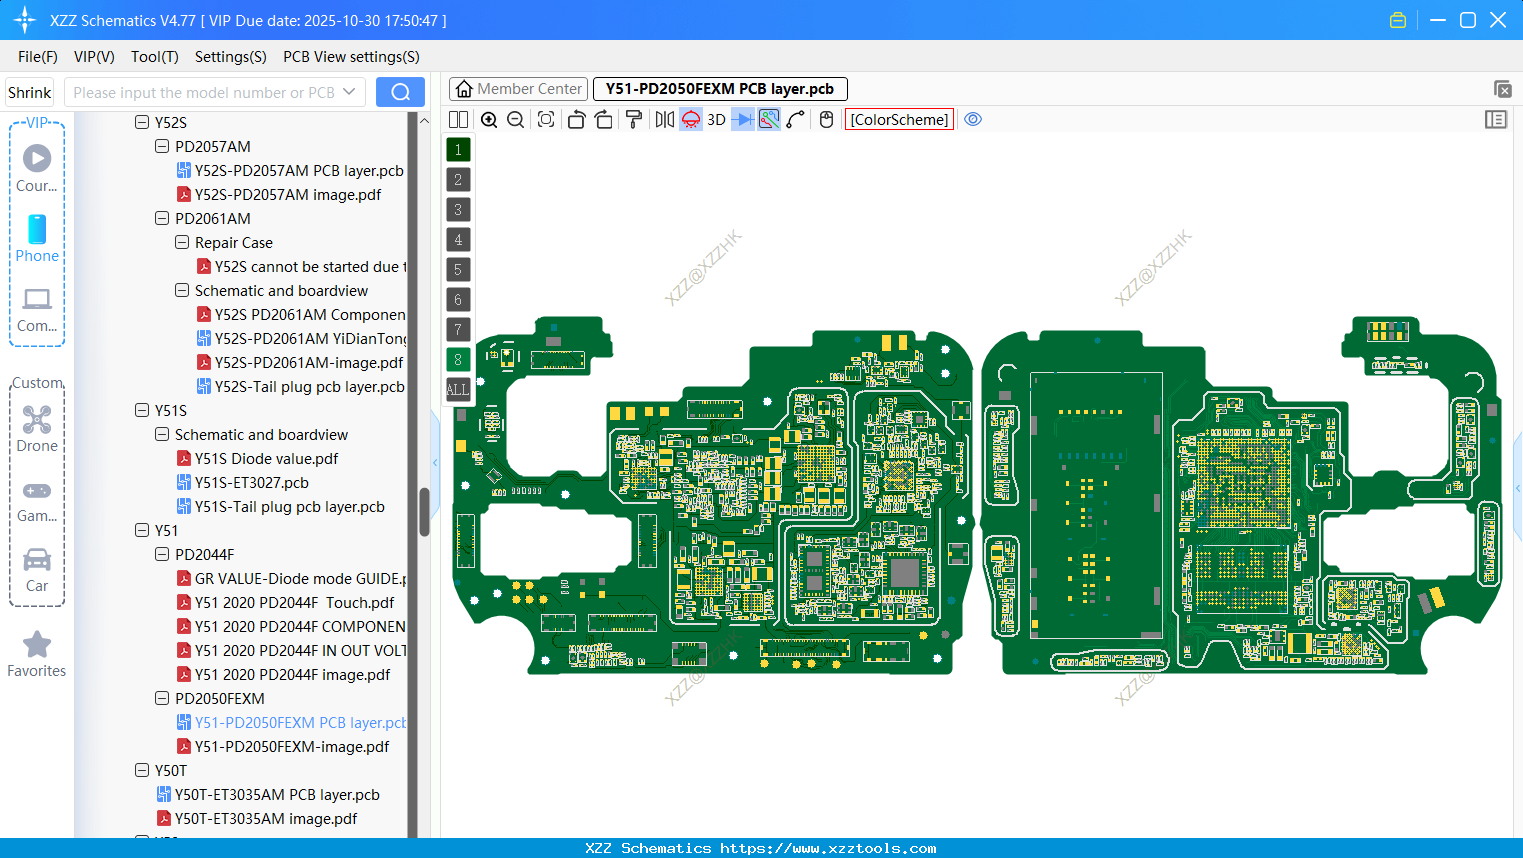Open the ColorScheme picker
The image size is (1523, 858).
(898, 119)
